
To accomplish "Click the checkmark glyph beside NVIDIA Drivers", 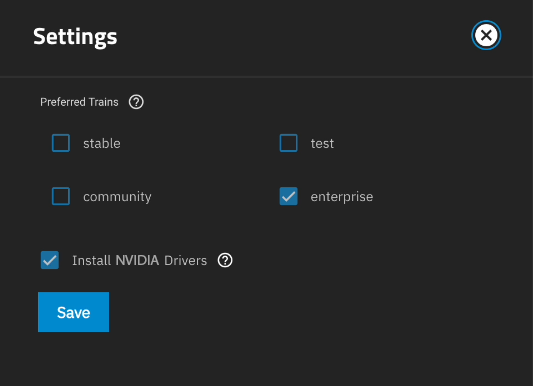I will point(50,260).
